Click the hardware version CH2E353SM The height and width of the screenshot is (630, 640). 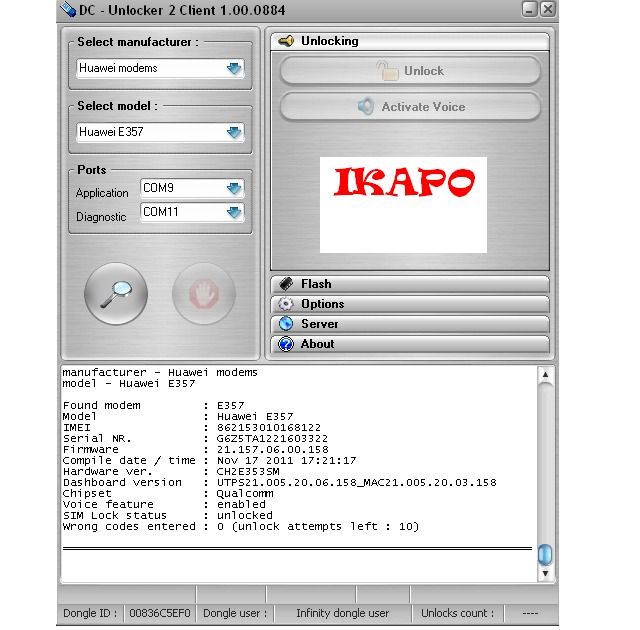(x=248, y=472)
